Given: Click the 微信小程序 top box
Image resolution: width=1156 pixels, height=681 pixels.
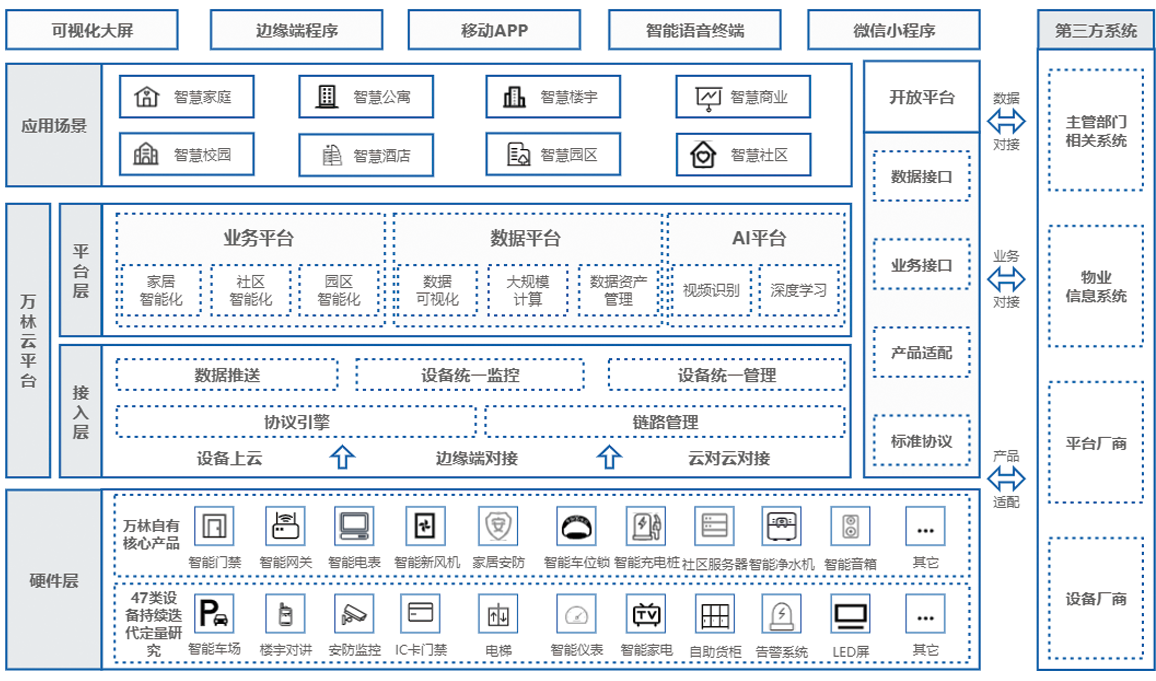Looking at the screenshot, I should [894, 30].
